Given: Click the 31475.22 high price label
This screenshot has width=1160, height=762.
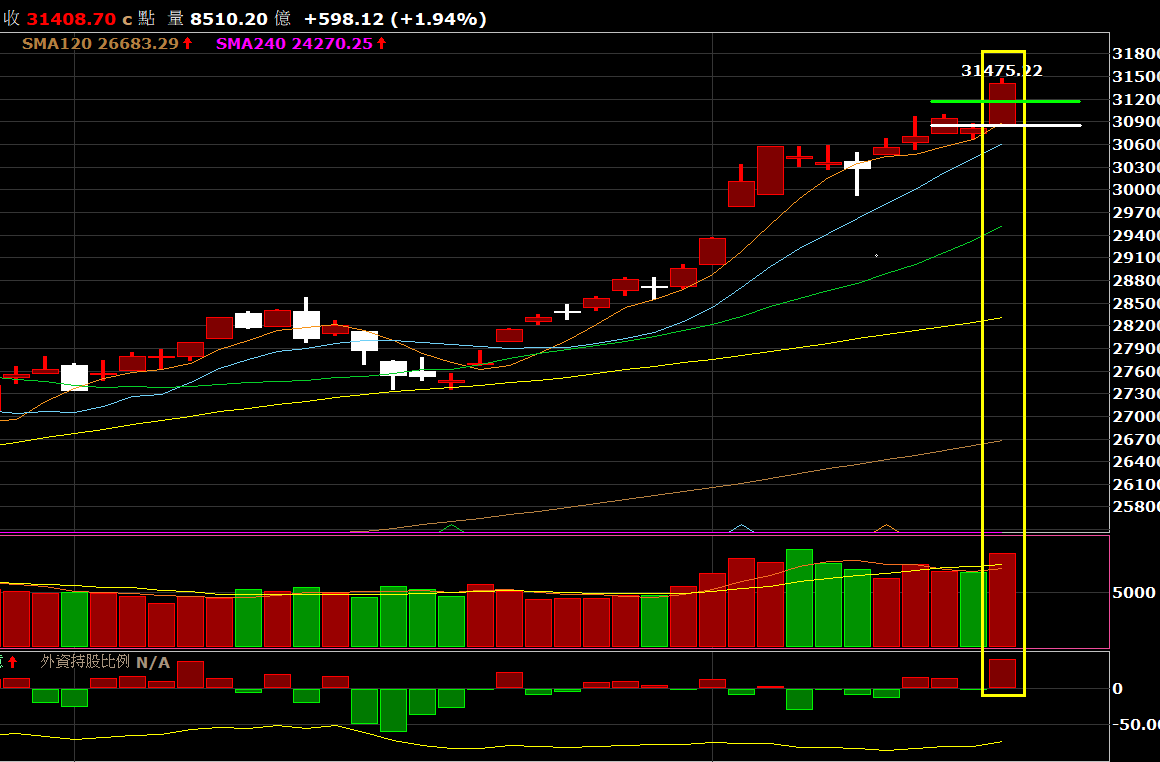Looking at the screenshot, I should tap(1001, 71).
